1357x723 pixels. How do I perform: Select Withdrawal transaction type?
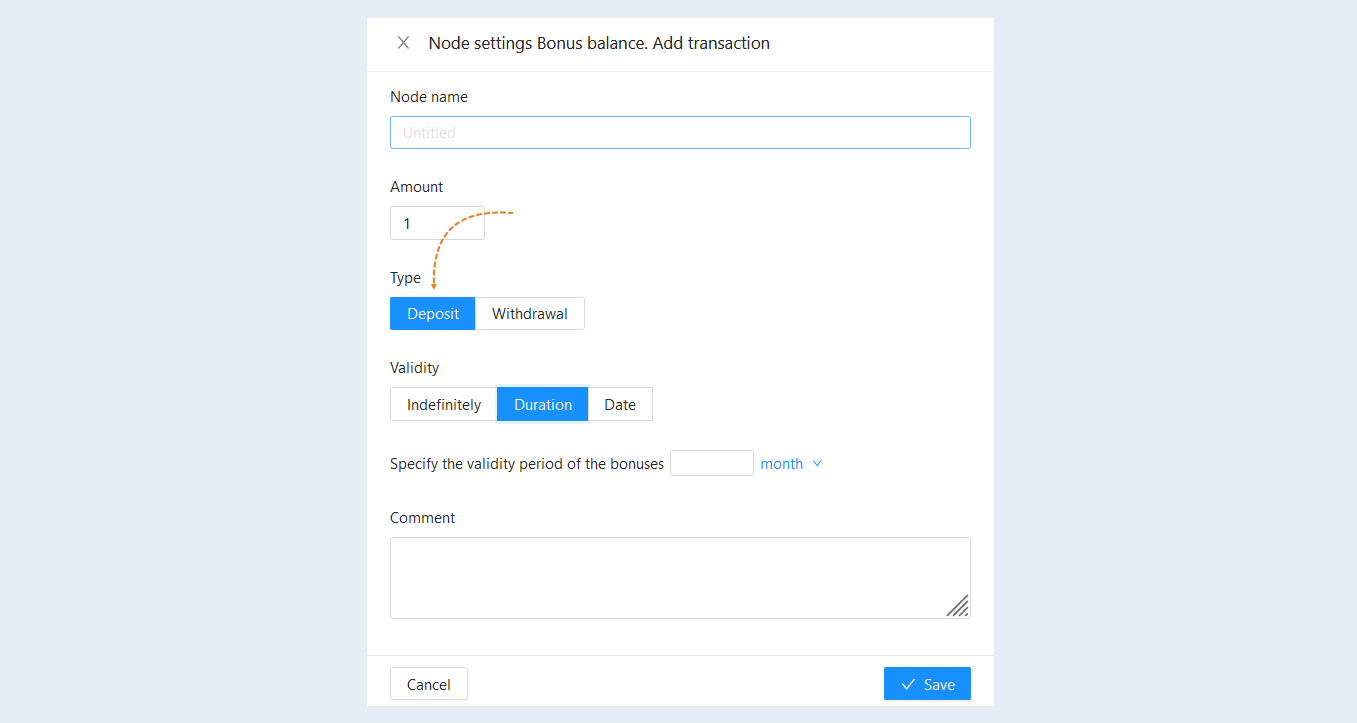click(530, 313)
